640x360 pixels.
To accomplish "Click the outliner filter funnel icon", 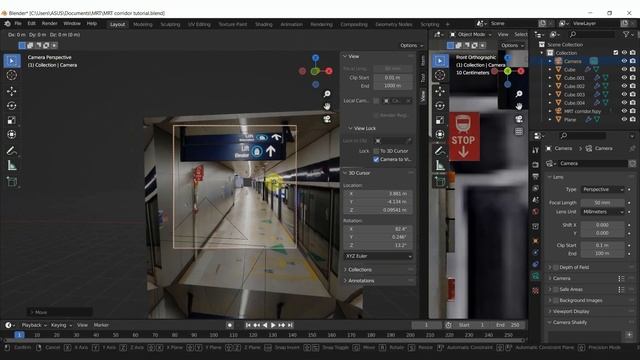I will [x=626, y=35].
